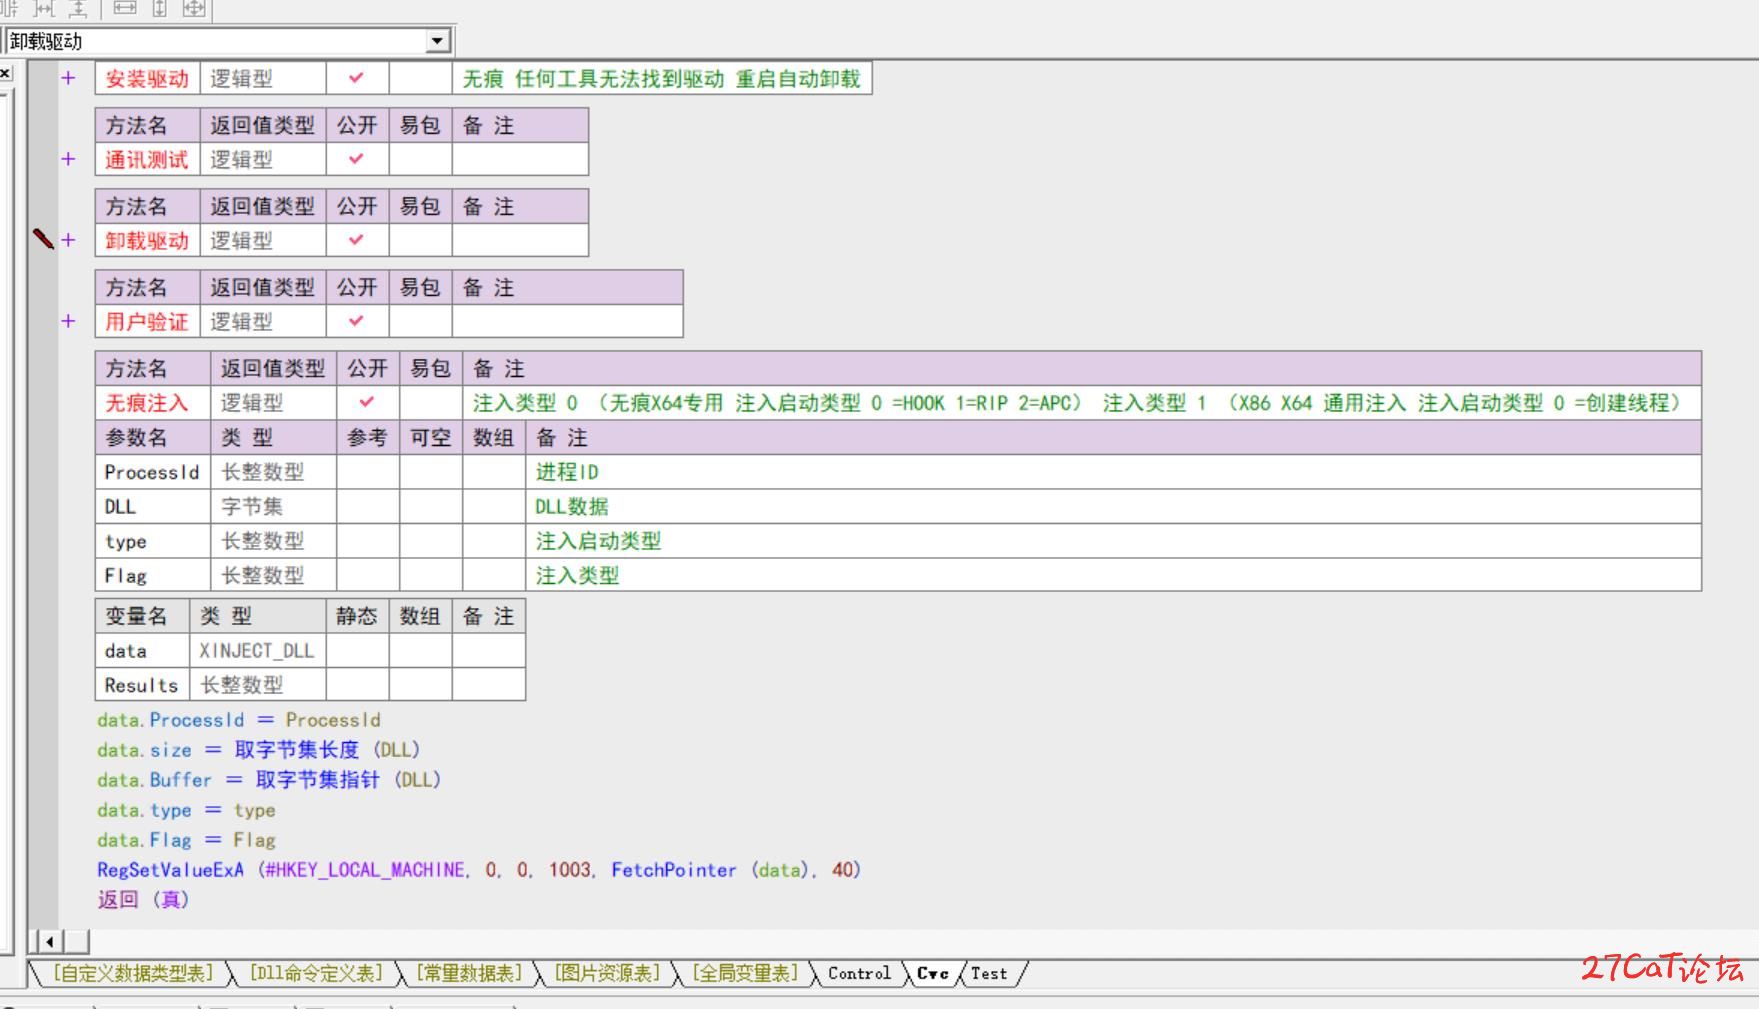Select the 无痕注入 method name cell
Viewport: 1759px width, 1009px height.
tap(152, 403)
